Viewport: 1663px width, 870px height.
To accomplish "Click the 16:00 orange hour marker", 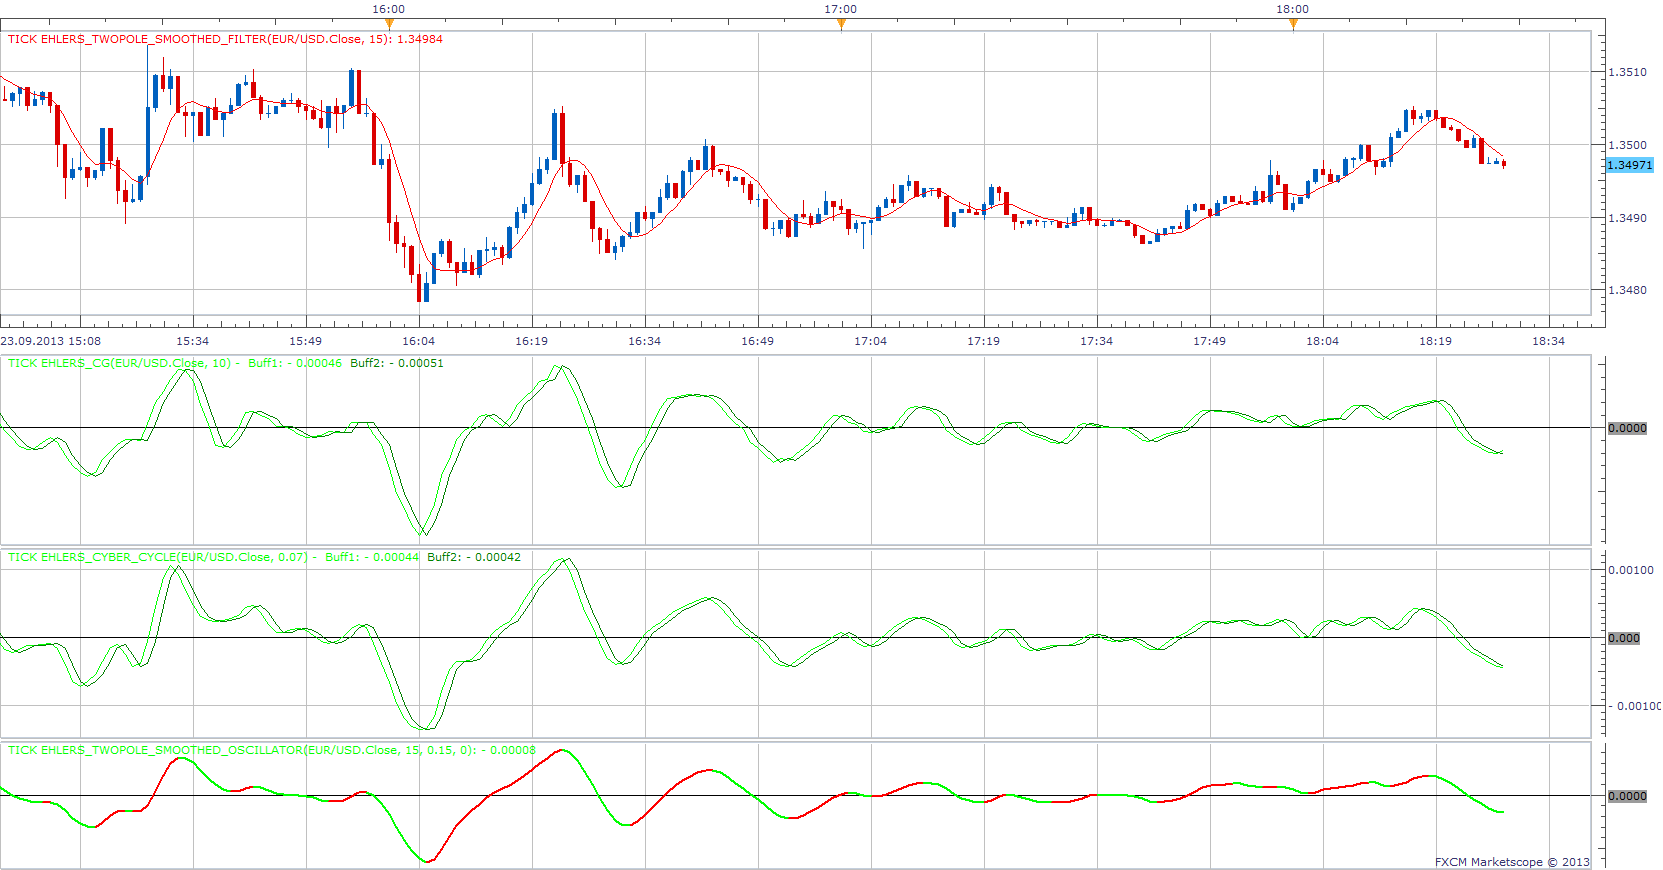I will [389, 24].
